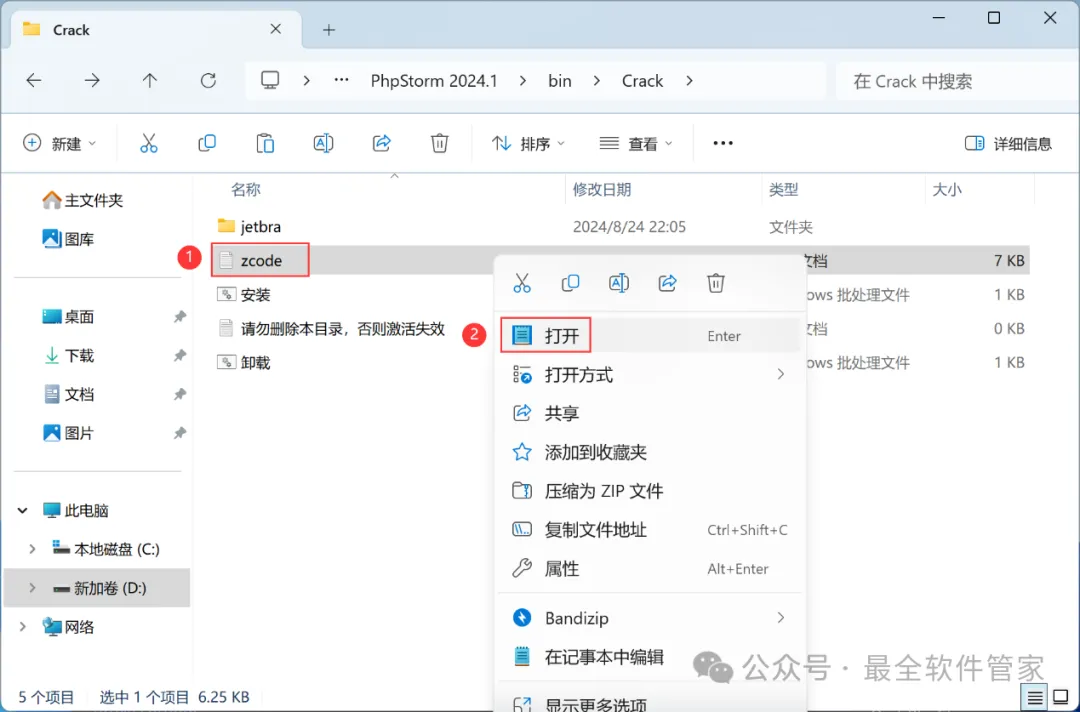Click the Paste icon in the toolbar
Viewport: 1080px width, 712px height.
tap(265, 143)
